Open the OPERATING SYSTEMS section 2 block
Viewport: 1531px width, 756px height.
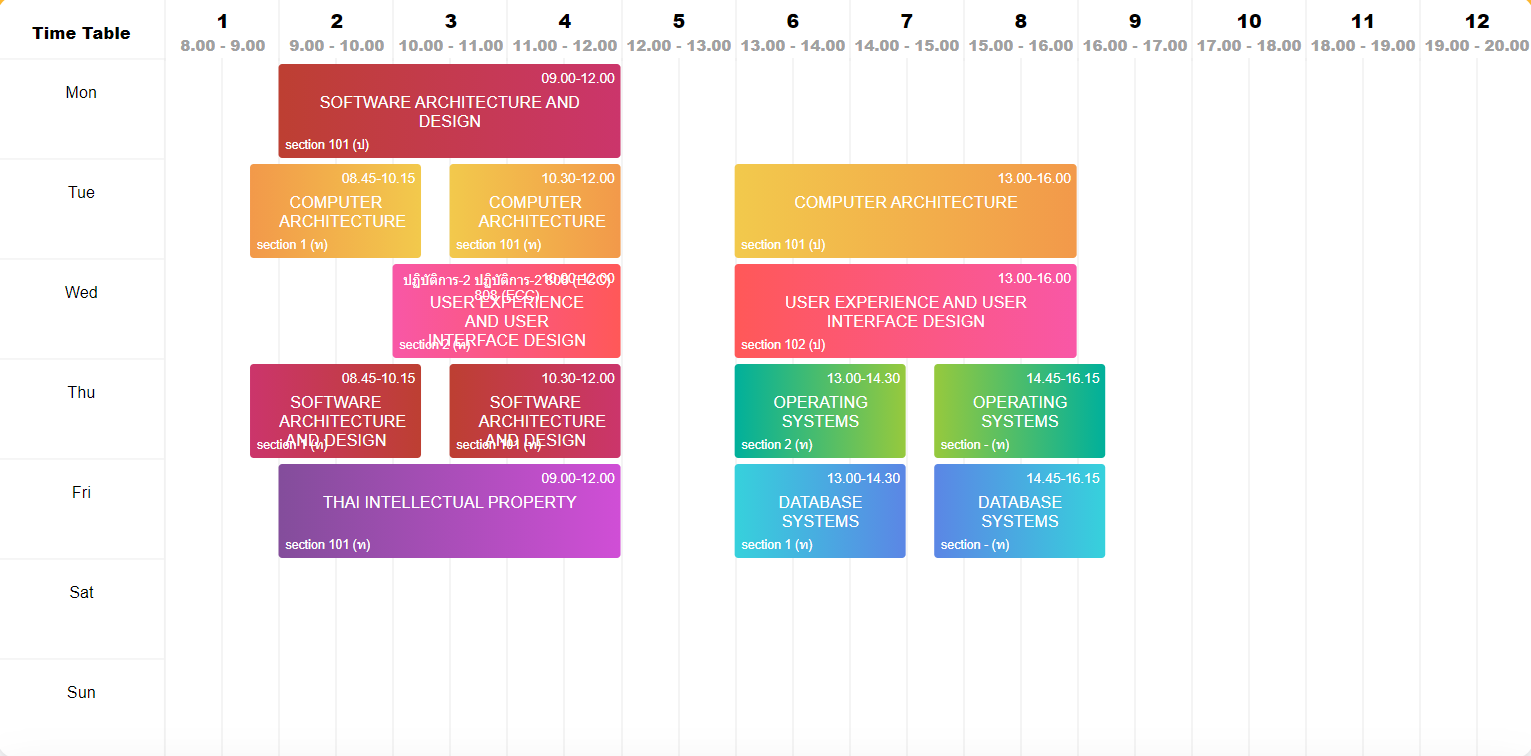(x=820, y=410)
